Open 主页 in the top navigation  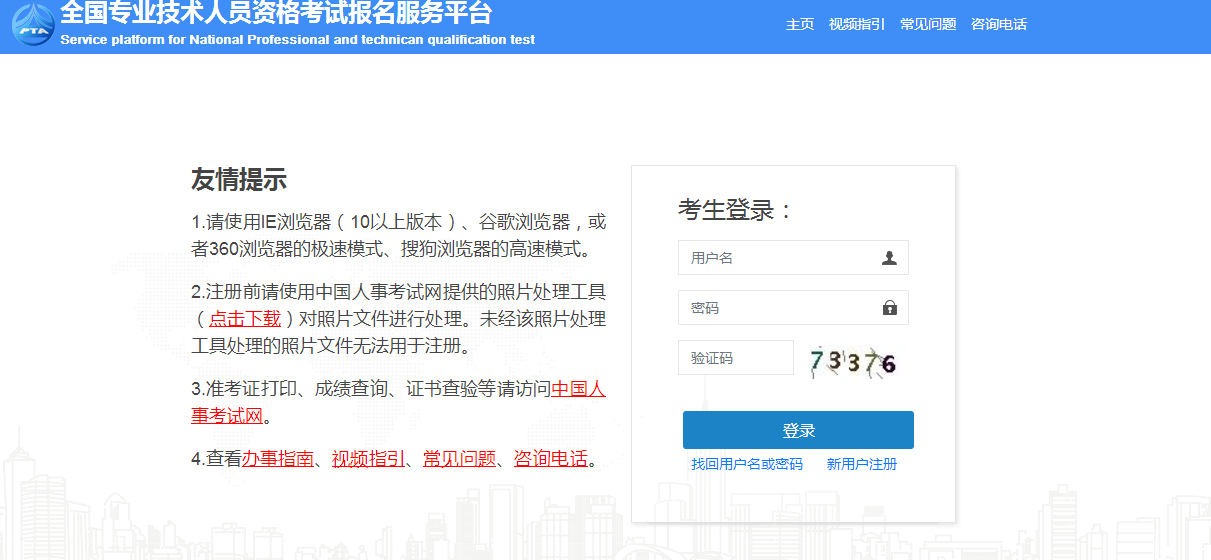click(x=800, y=24)
